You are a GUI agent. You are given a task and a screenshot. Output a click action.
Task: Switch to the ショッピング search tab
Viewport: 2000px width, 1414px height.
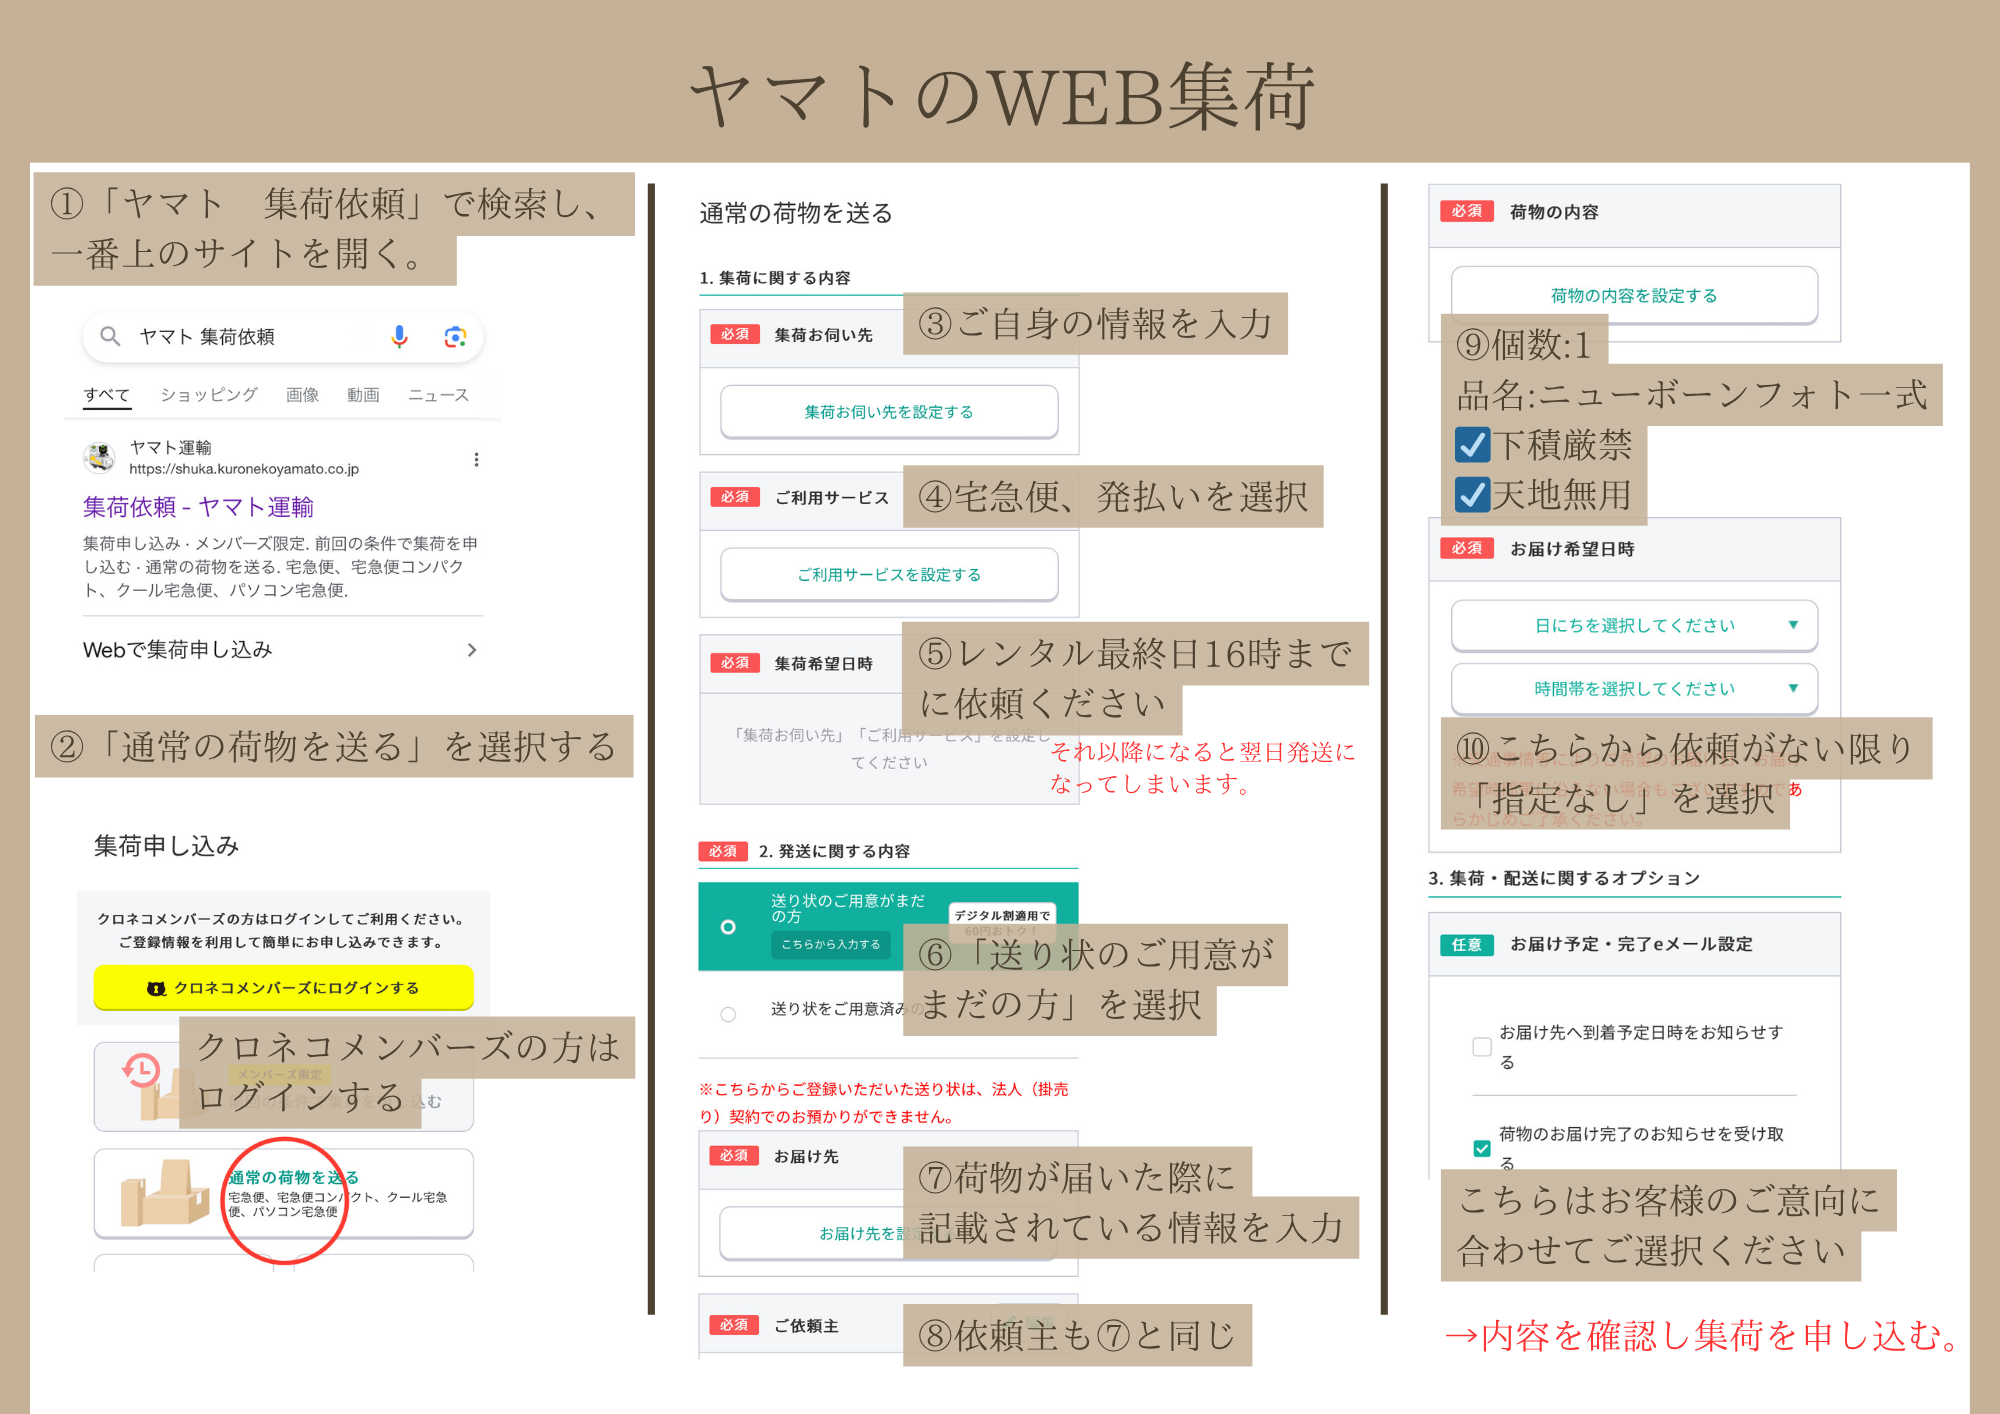point(209,395)
